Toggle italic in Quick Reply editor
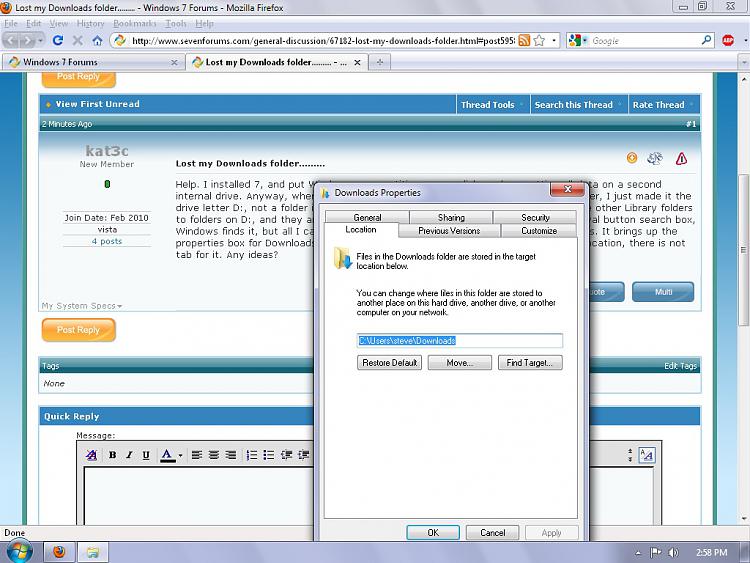Screen dimensions: 750x563 129,455
